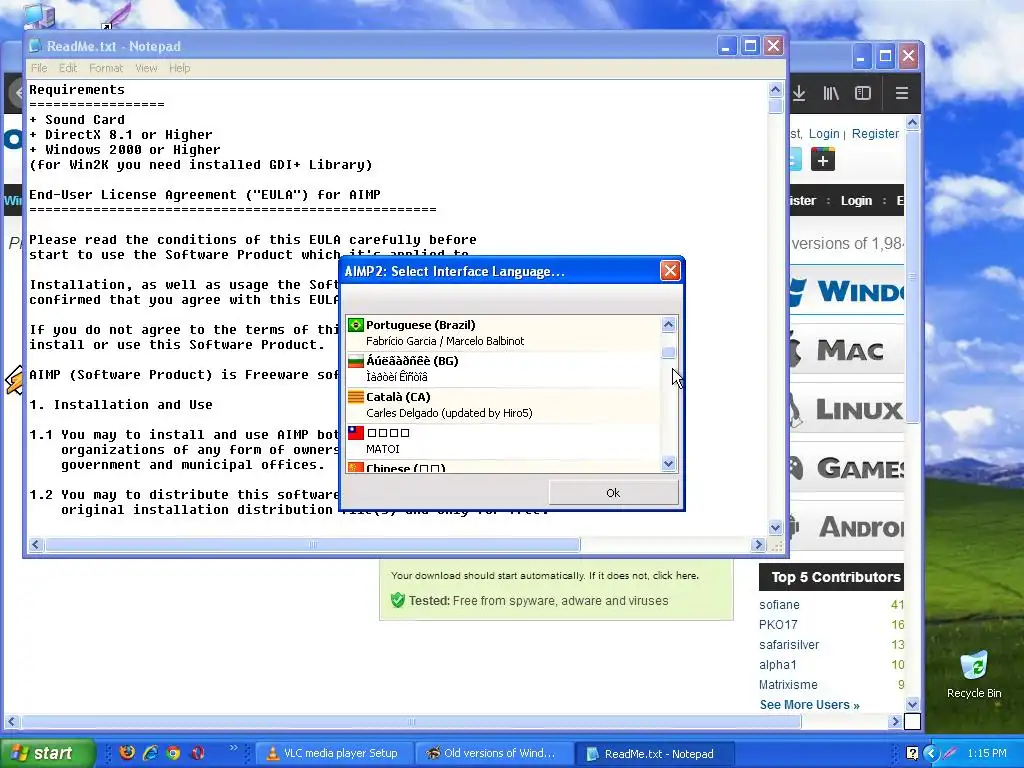Screen dimensions: 1024x768
Task: Launch Chrome from the Quick Launch bar
Action: click(x=173, y=753)
